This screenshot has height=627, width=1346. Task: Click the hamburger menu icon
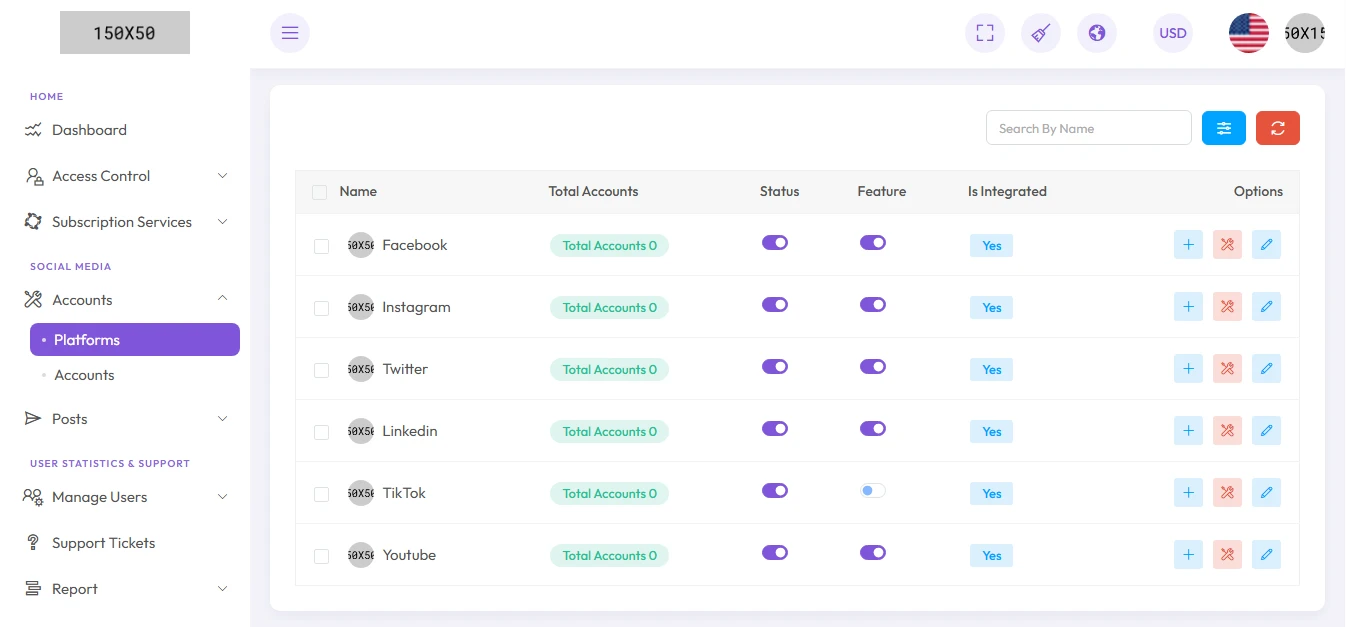click(x=290, y=33)
